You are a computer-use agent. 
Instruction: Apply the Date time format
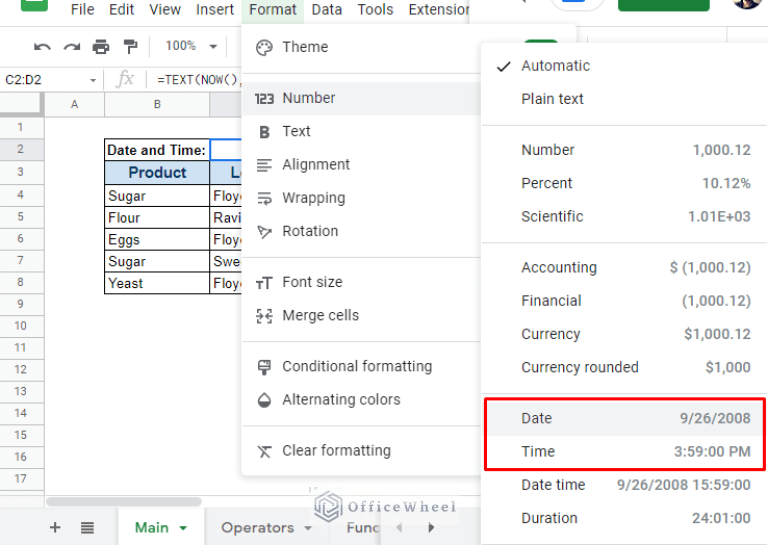click(624, 485)
